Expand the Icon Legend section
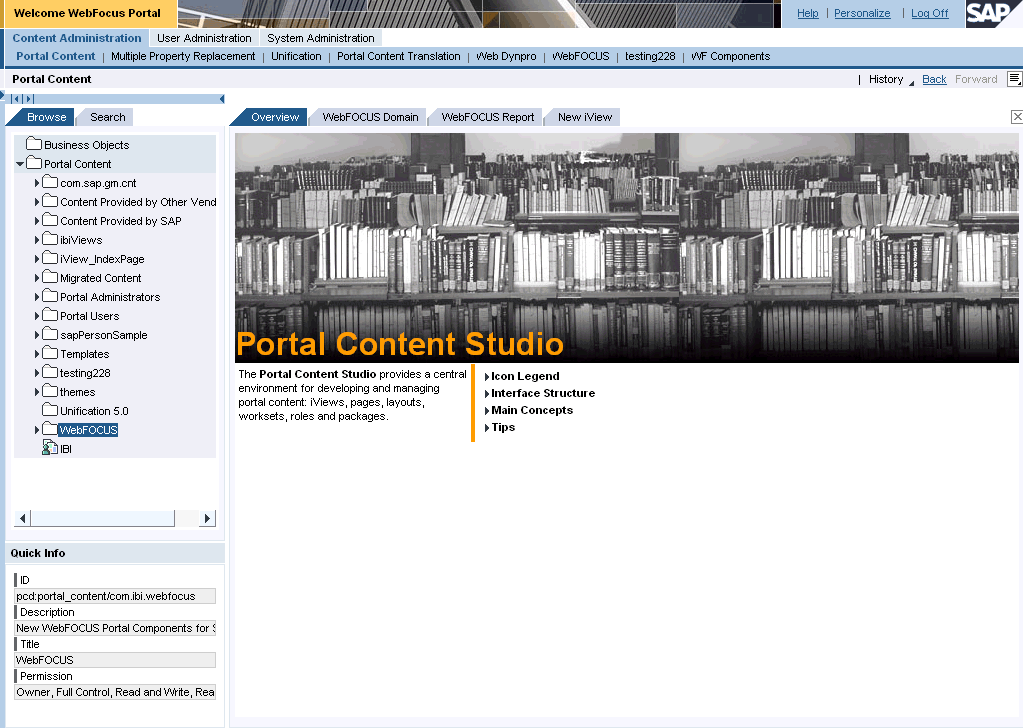Screen dimensions: 1023x728 click(x=487, y=377)
